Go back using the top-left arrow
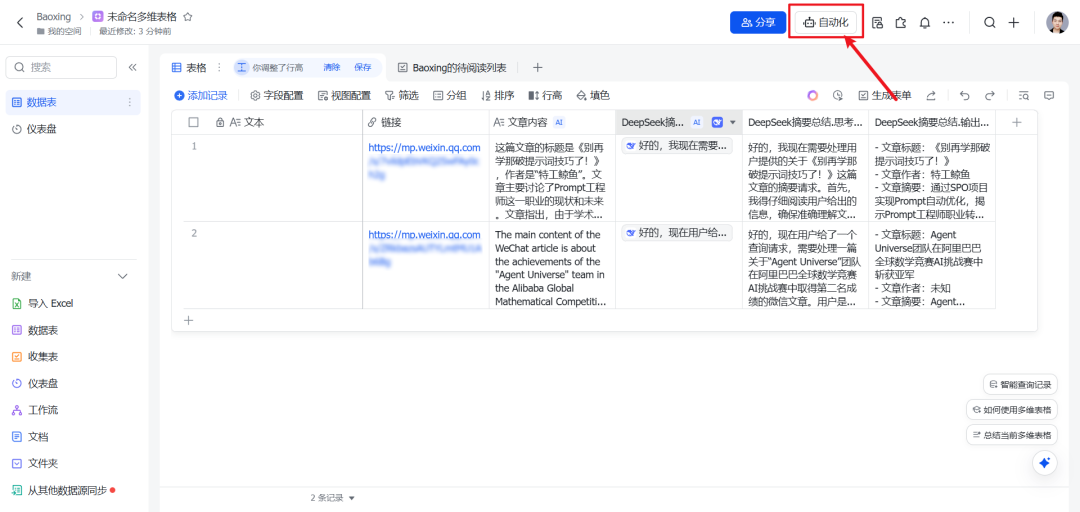Image resolution: width=1080 pixels, height=512 pixels. pyautogui.click(x=20, y=23)
